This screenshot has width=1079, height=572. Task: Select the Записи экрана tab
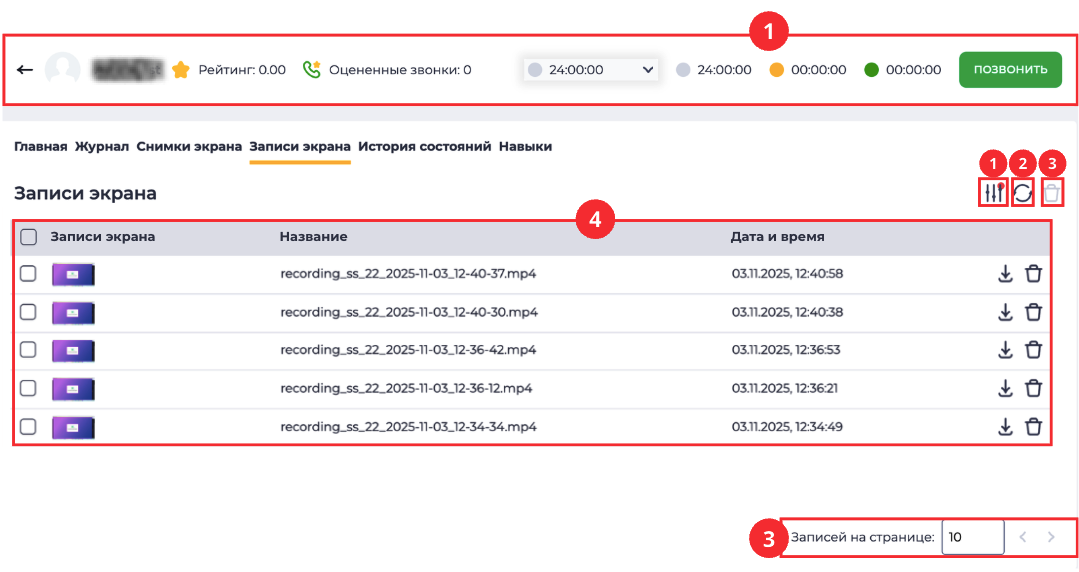click(300, 147)
